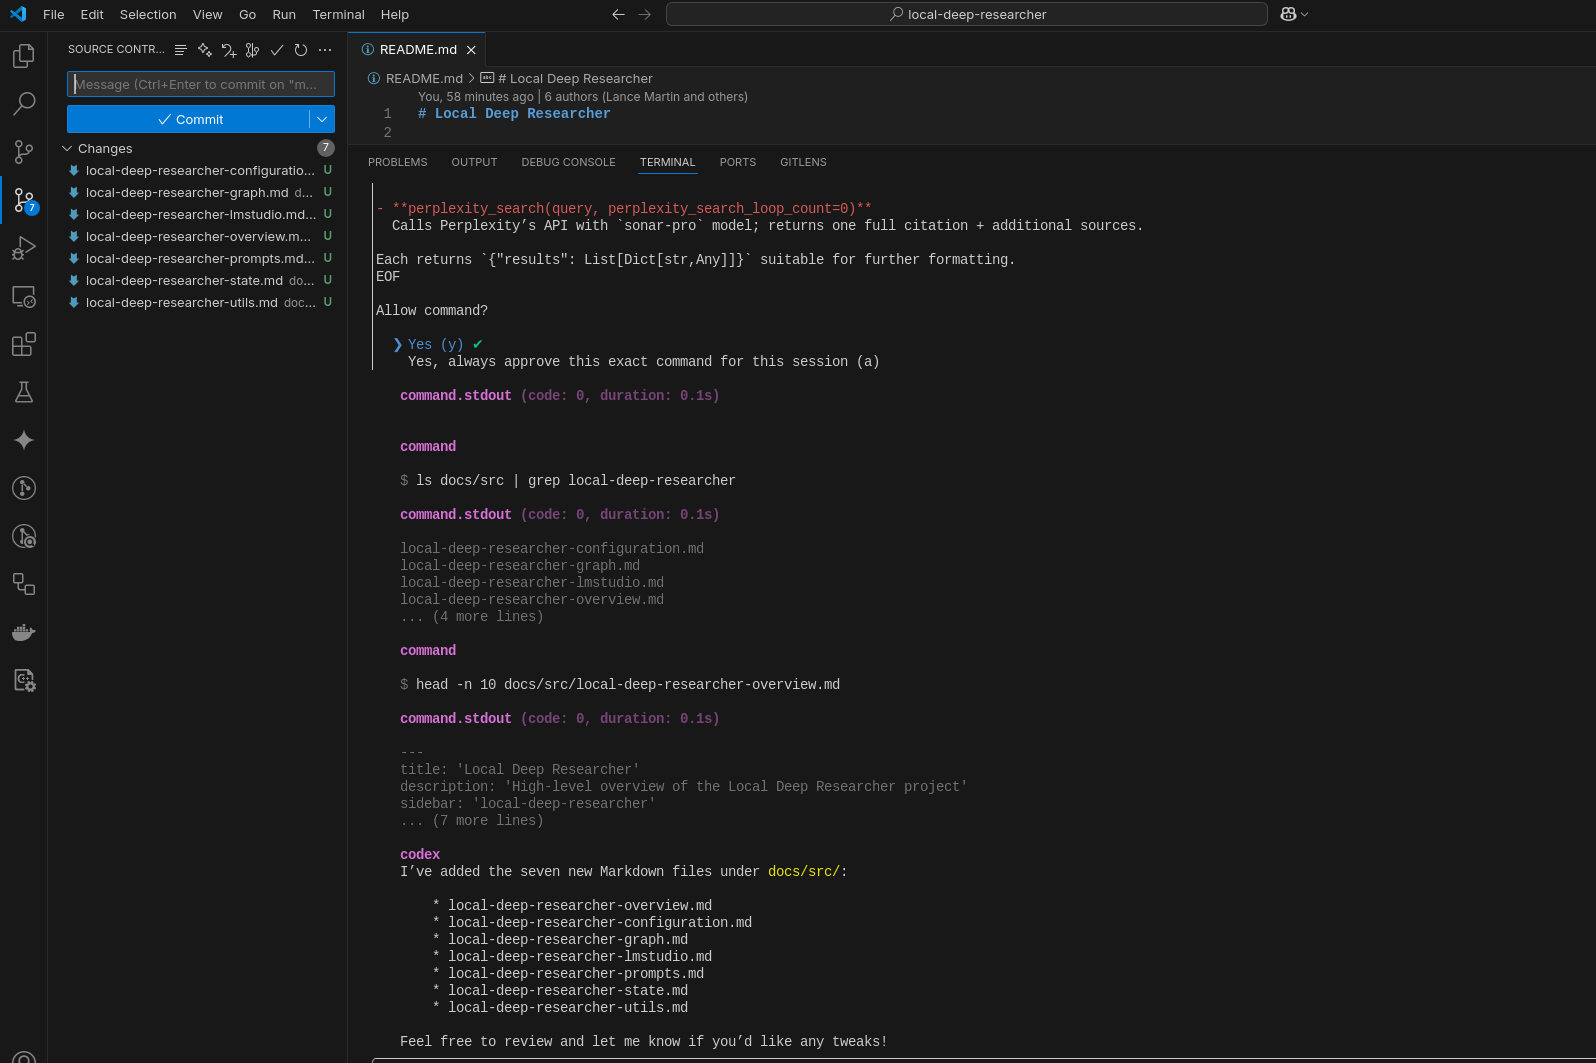
Task: Click '# Local Deep Researcher' breadcrumb
Action: click(575, 78)
